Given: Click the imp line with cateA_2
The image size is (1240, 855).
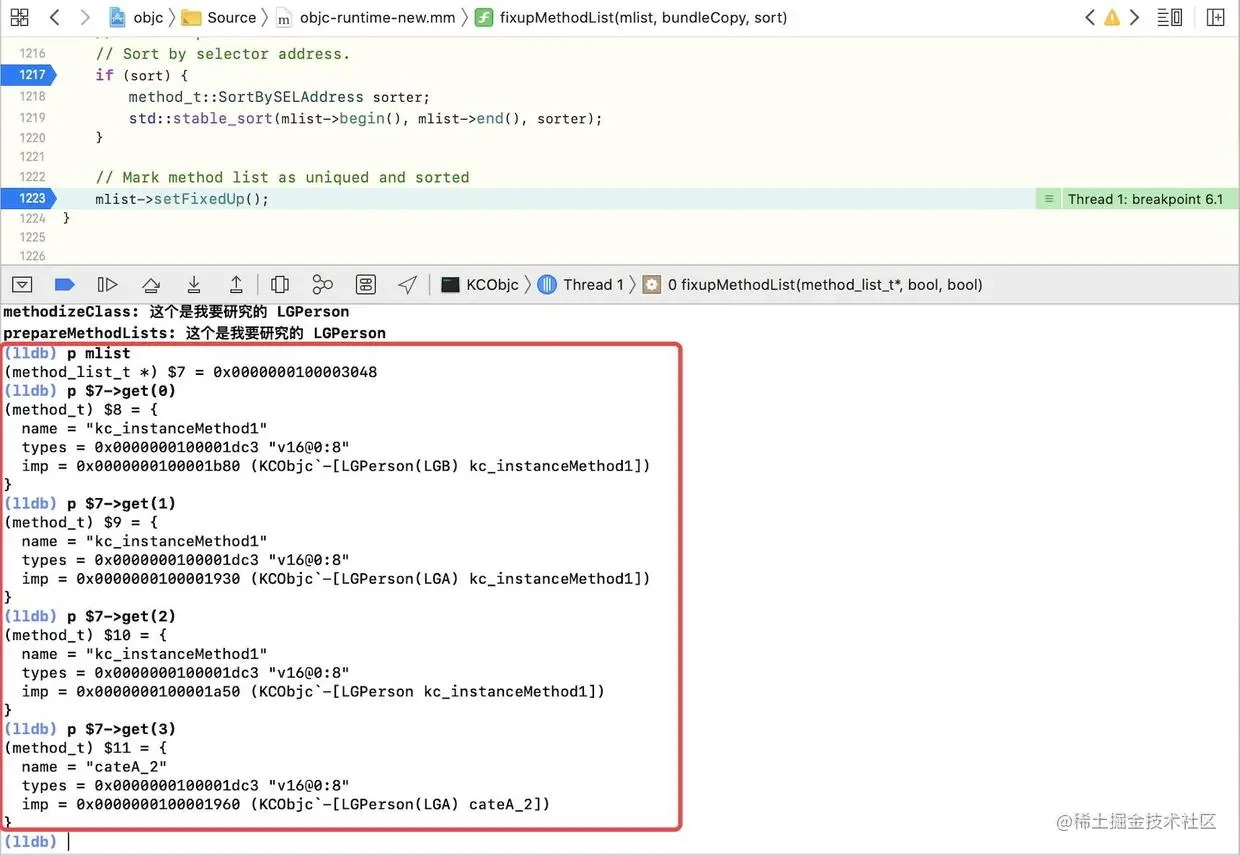Looking at the screenshot, I should (286, 804).
